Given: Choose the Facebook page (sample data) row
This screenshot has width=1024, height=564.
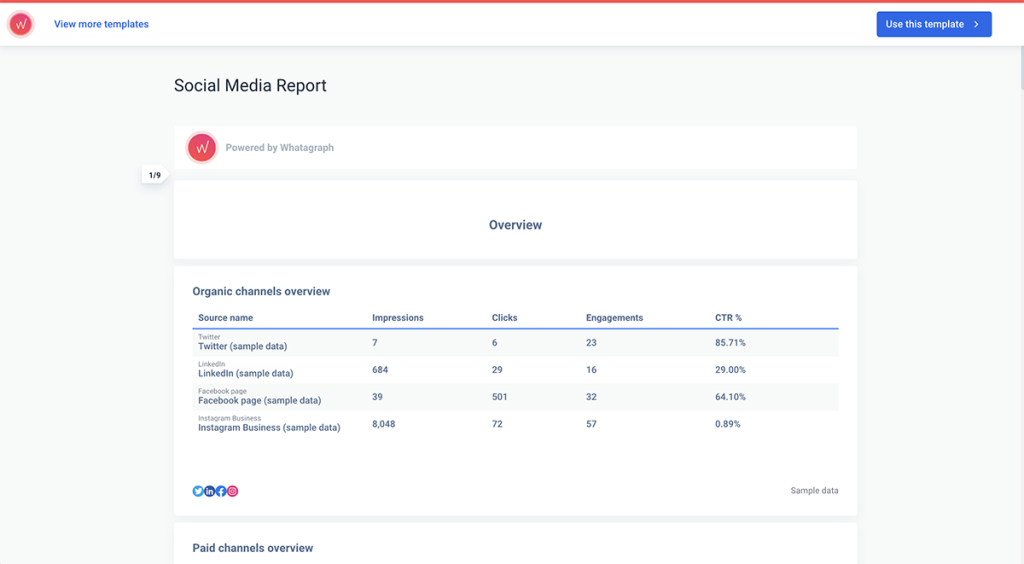Looking at the screenshot, I should tap(259, 400).
